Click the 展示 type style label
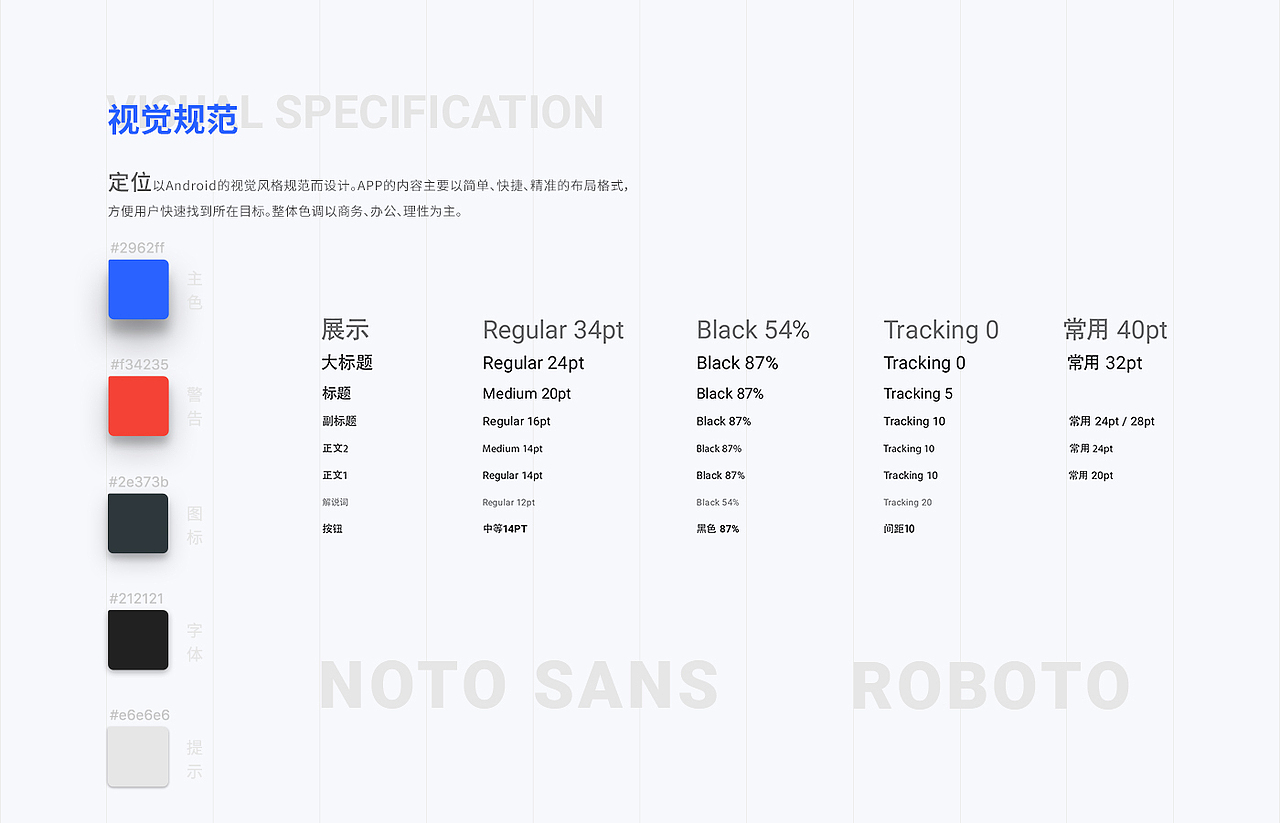 point(345,330)
